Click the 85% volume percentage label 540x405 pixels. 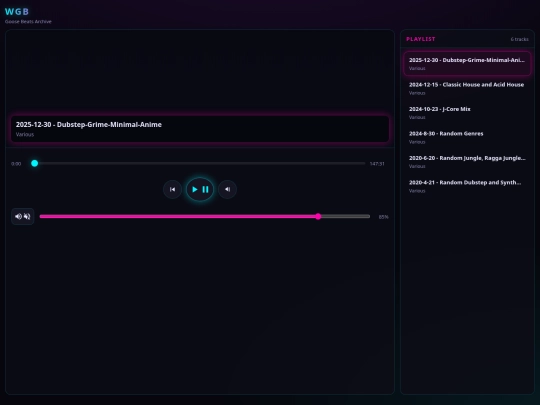pos(383,217)
